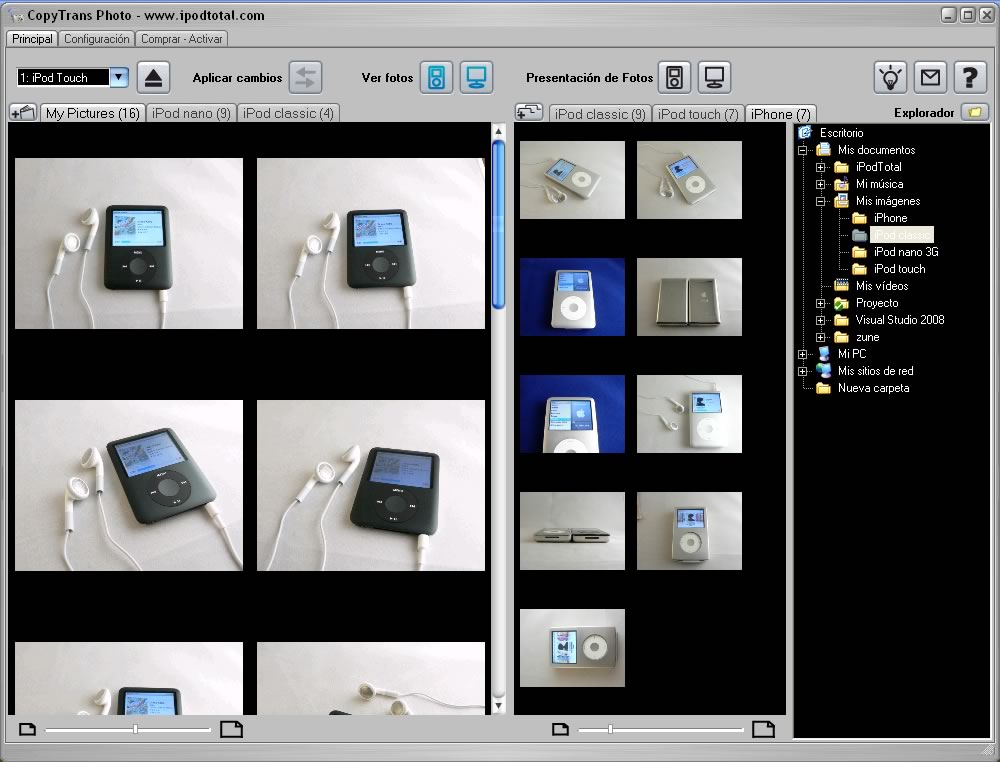Click the Mis sitios de red network icon
Image resolution: width=1000 pixels, height=762 pixels.
pos(823,371)
